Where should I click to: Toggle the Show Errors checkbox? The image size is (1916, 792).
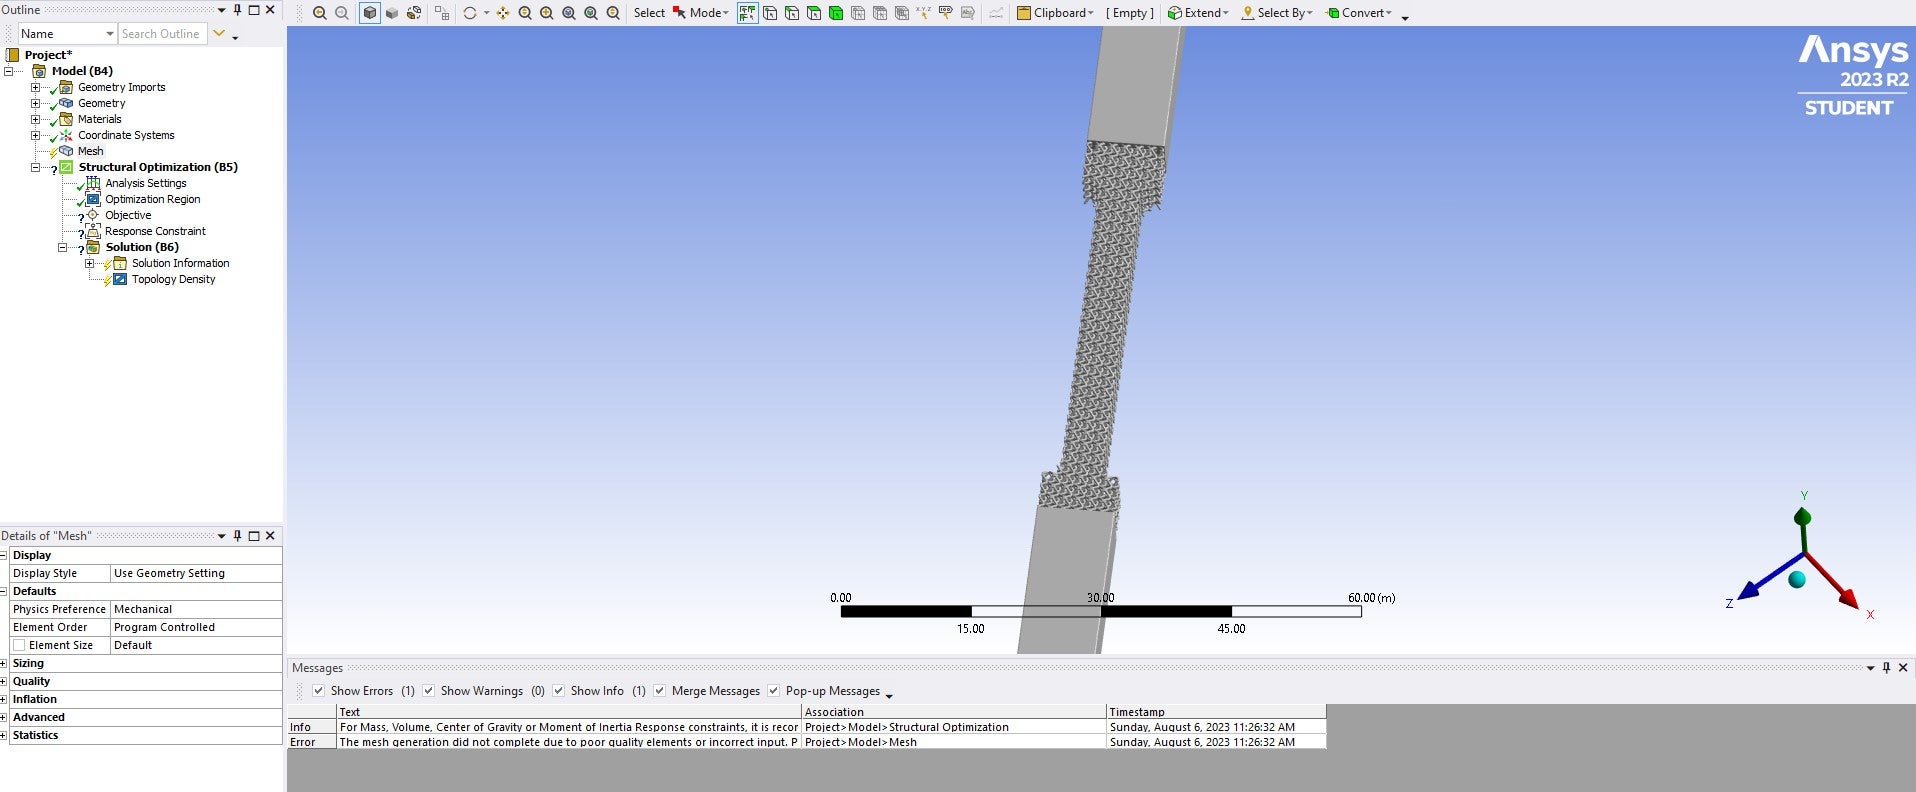click(x=319, y=691)
